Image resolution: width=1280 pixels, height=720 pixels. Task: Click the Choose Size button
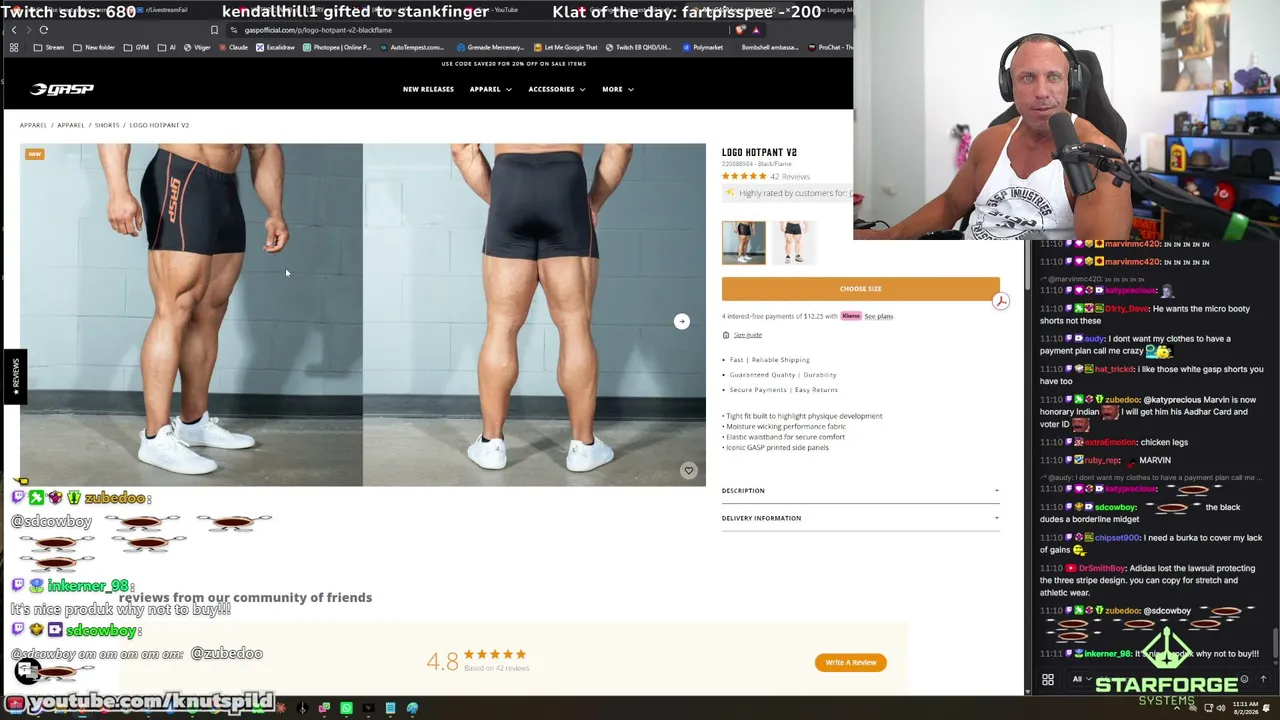pos(860,289)
